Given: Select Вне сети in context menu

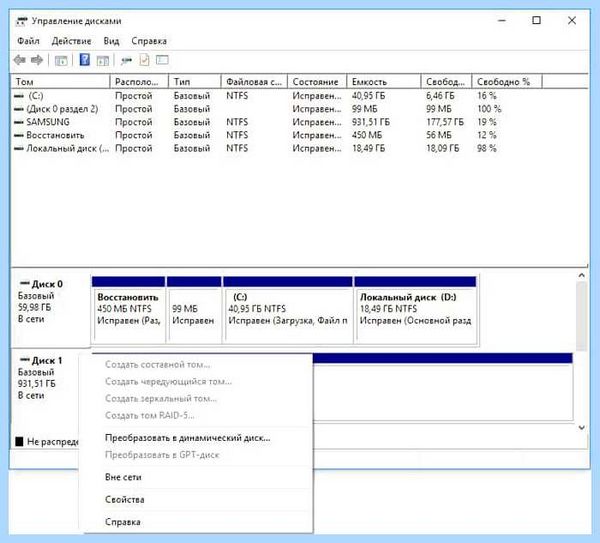Looking at the screenshot, I should 123,477.
